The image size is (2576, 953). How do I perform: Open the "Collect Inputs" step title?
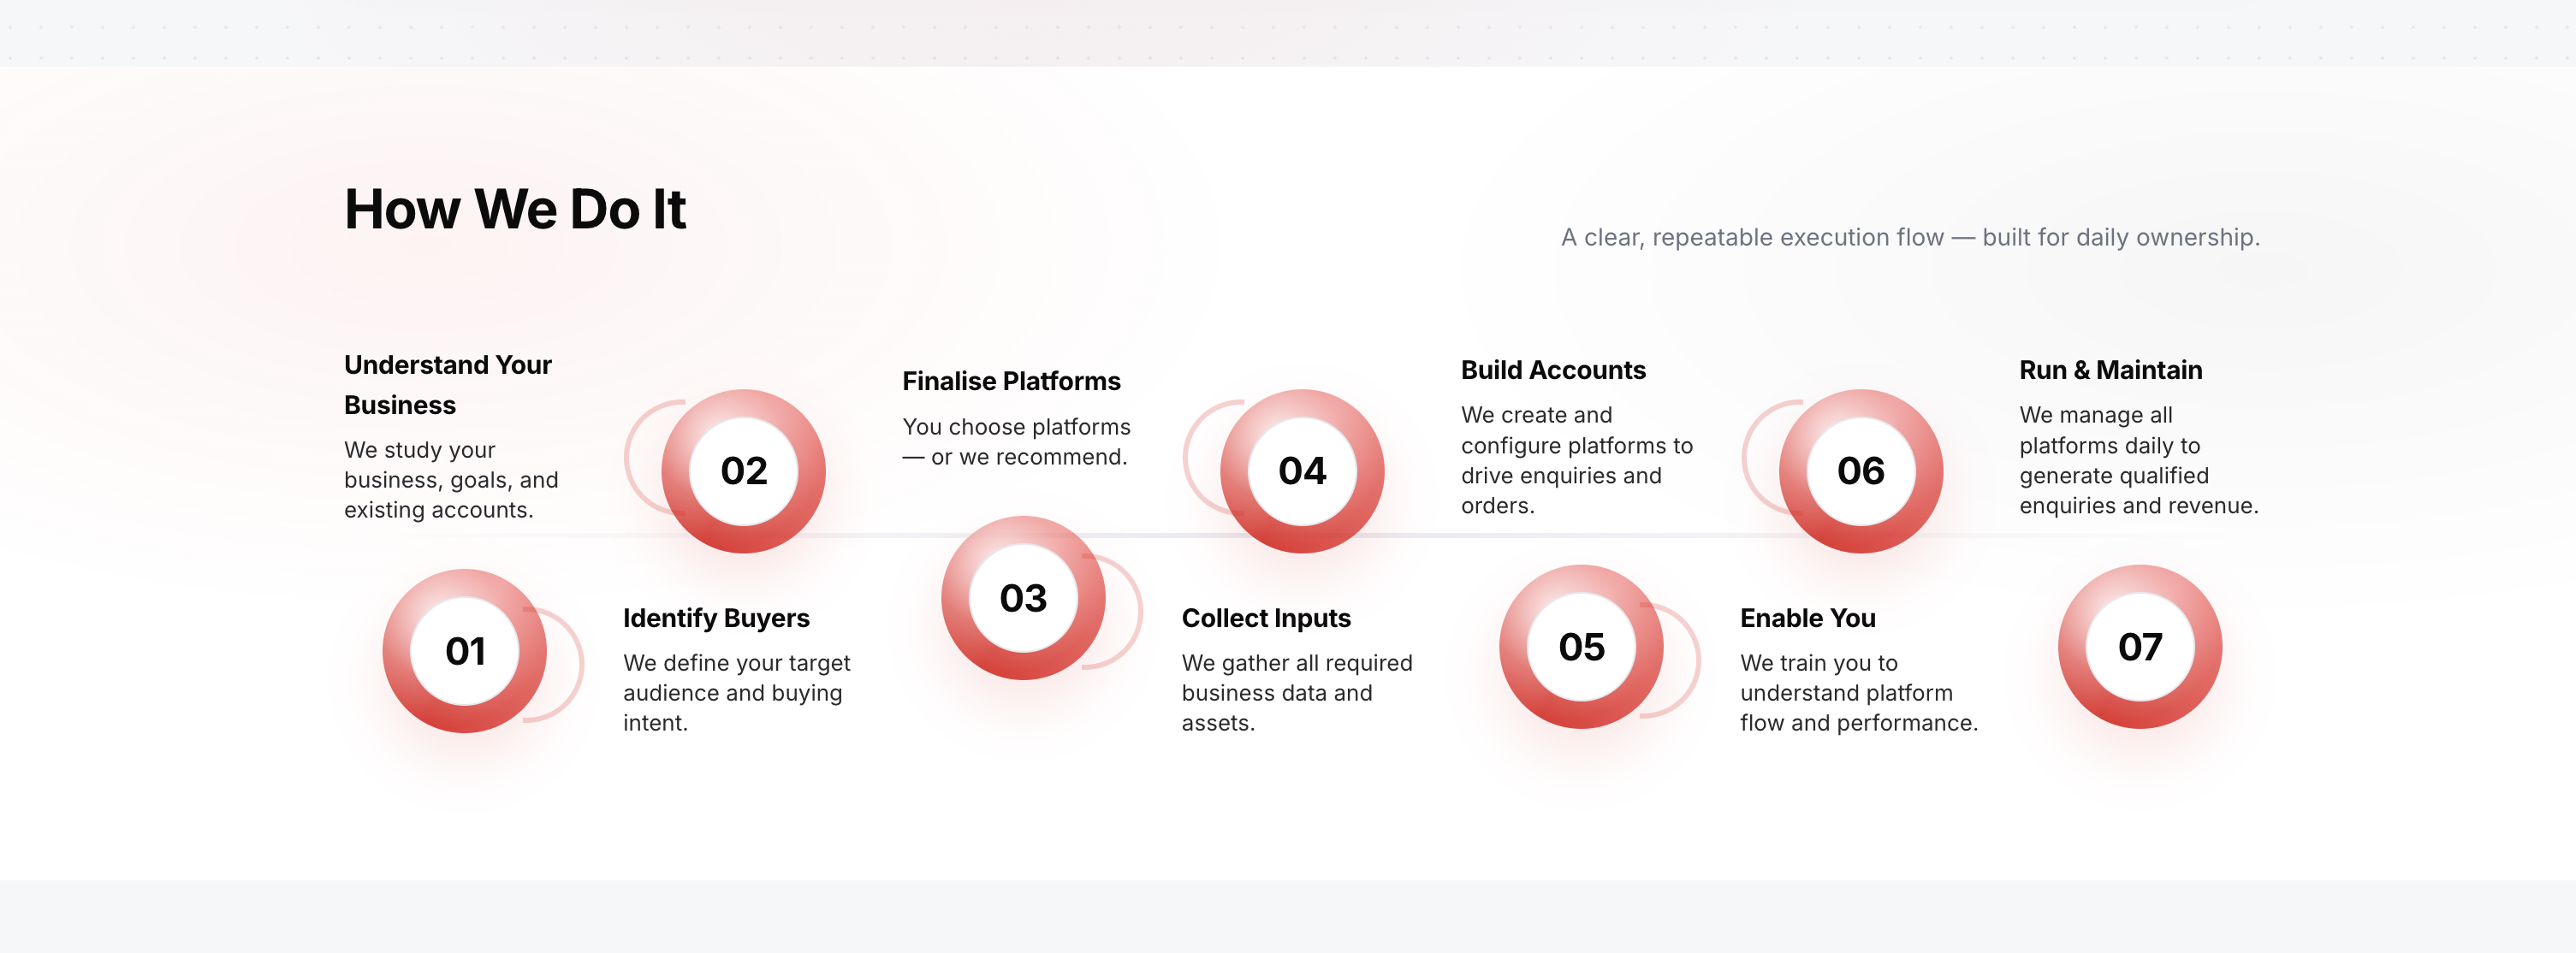[x=1266, y=618]
